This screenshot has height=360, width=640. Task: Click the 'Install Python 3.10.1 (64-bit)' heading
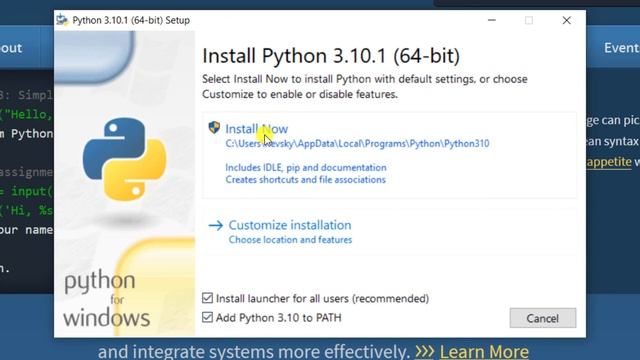tap(331, 56)
